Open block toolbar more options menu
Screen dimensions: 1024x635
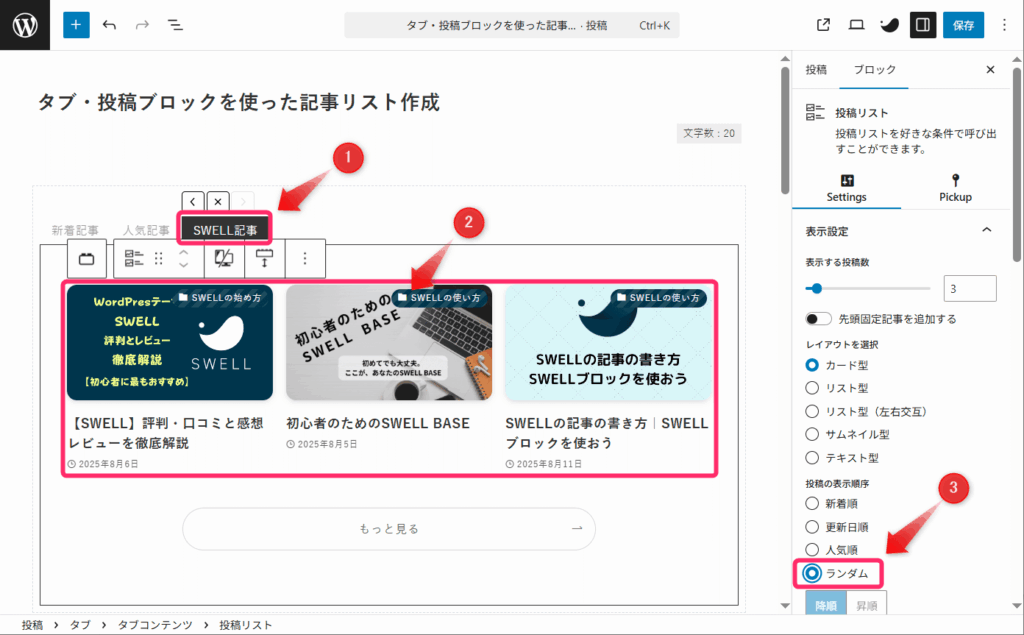pyautogui.click(x=304, y=259)
